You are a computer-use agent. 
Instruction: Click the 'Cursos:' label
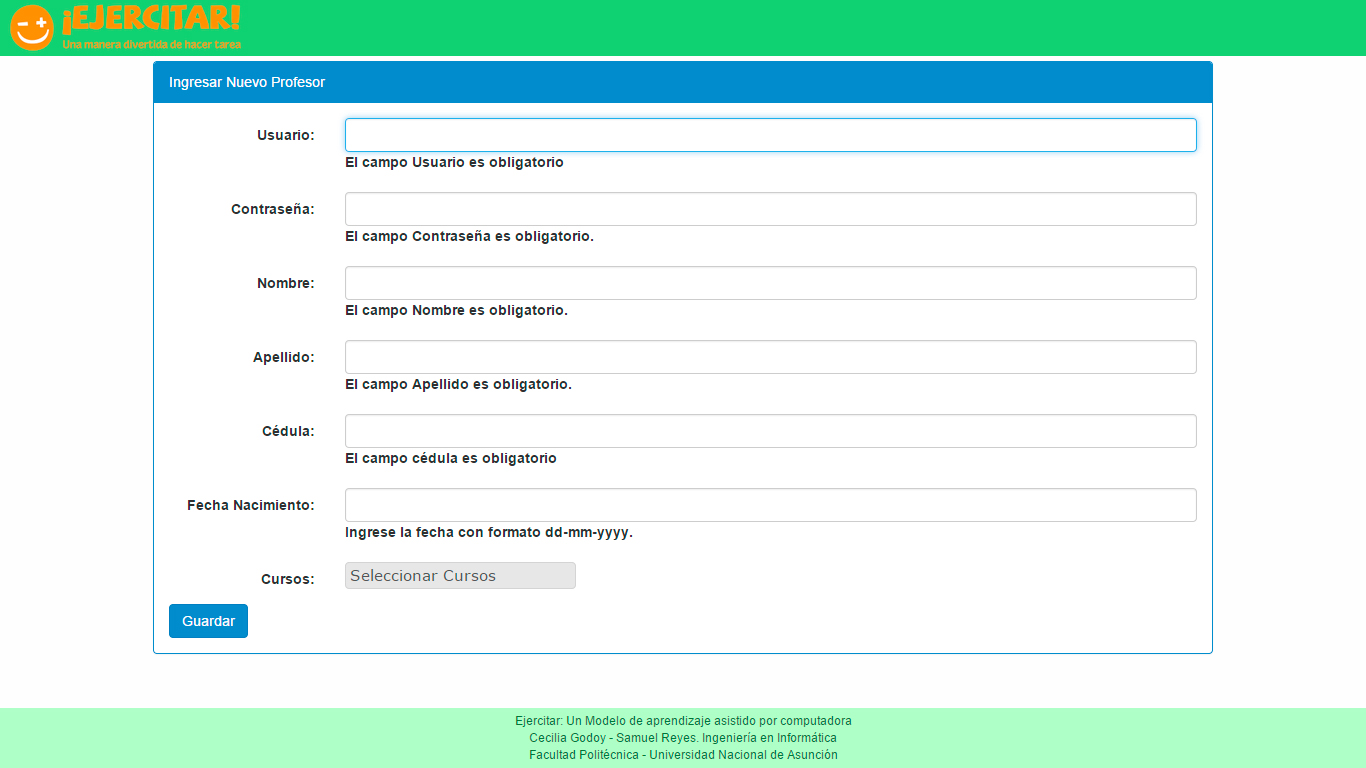(287, 579)
